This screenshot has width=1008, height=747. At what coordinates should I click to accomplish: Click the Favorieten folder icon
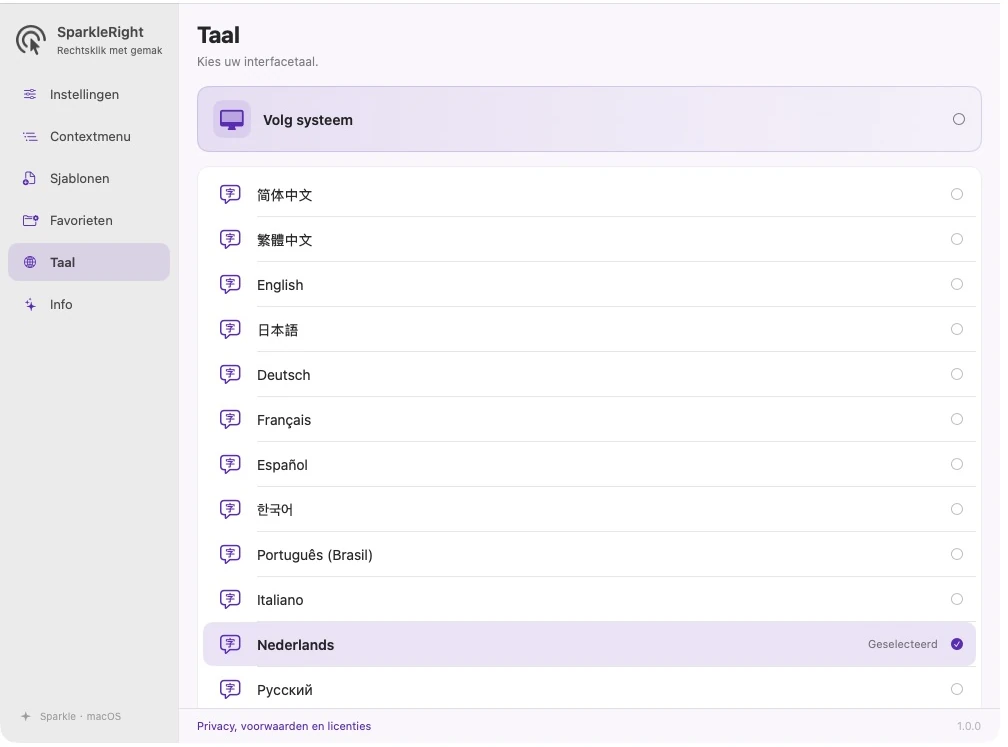[x=30, y=220]
